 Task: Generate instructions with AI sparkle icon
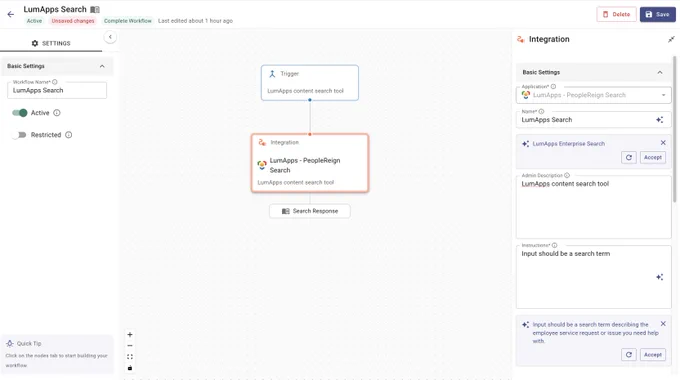point(660,277)
